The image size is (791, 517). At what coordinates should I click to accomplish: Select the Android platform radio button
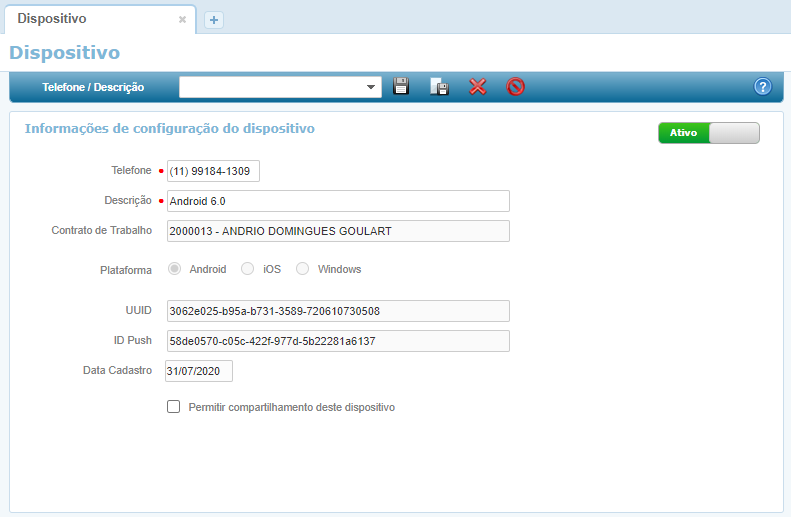click(175, 269)
